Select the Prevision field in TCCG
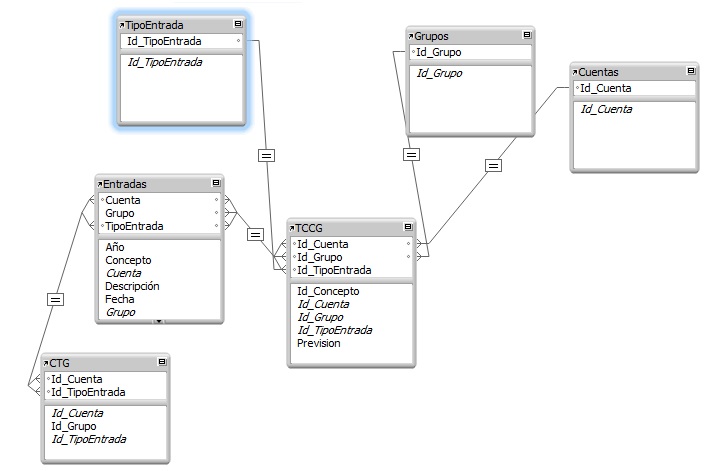Screen dimensions: 710x471 (319, 343)
